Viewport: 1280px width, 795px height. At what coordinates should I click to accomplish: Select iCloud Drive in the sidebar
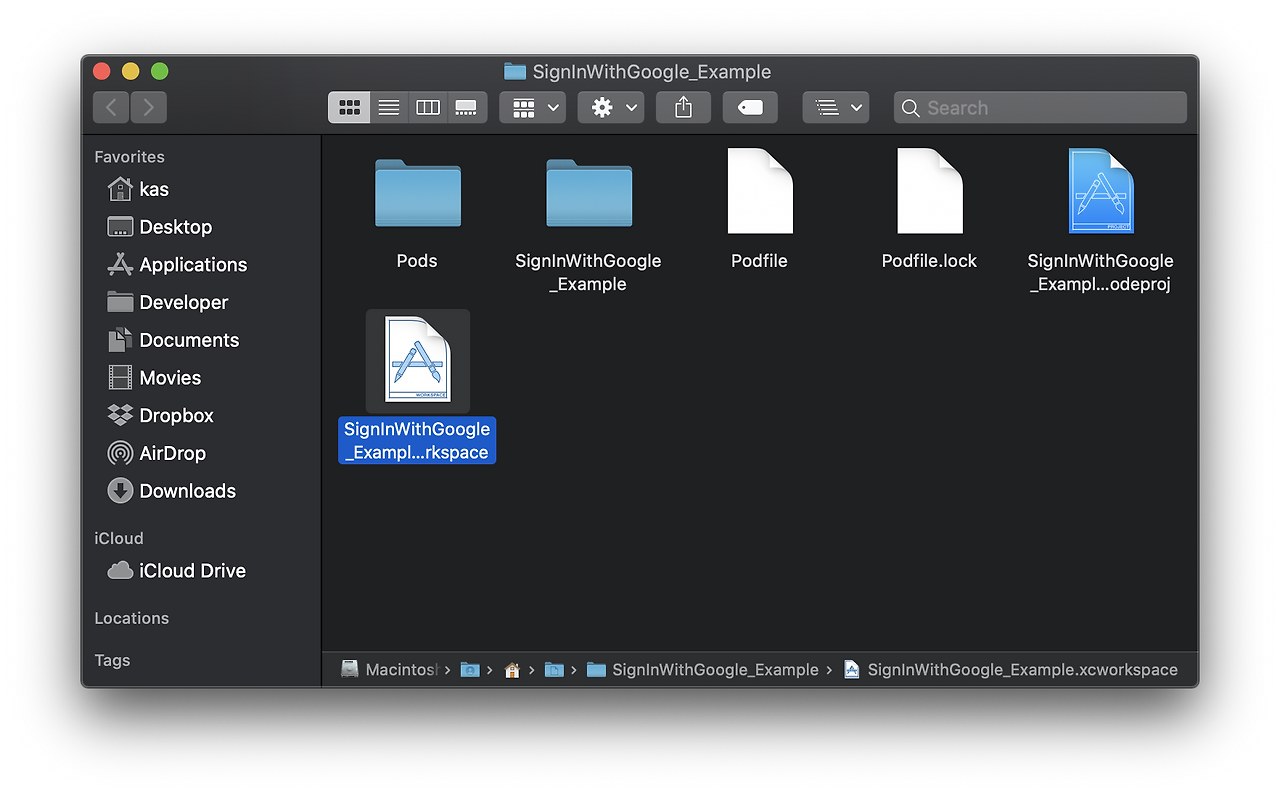tap(177, 571)
